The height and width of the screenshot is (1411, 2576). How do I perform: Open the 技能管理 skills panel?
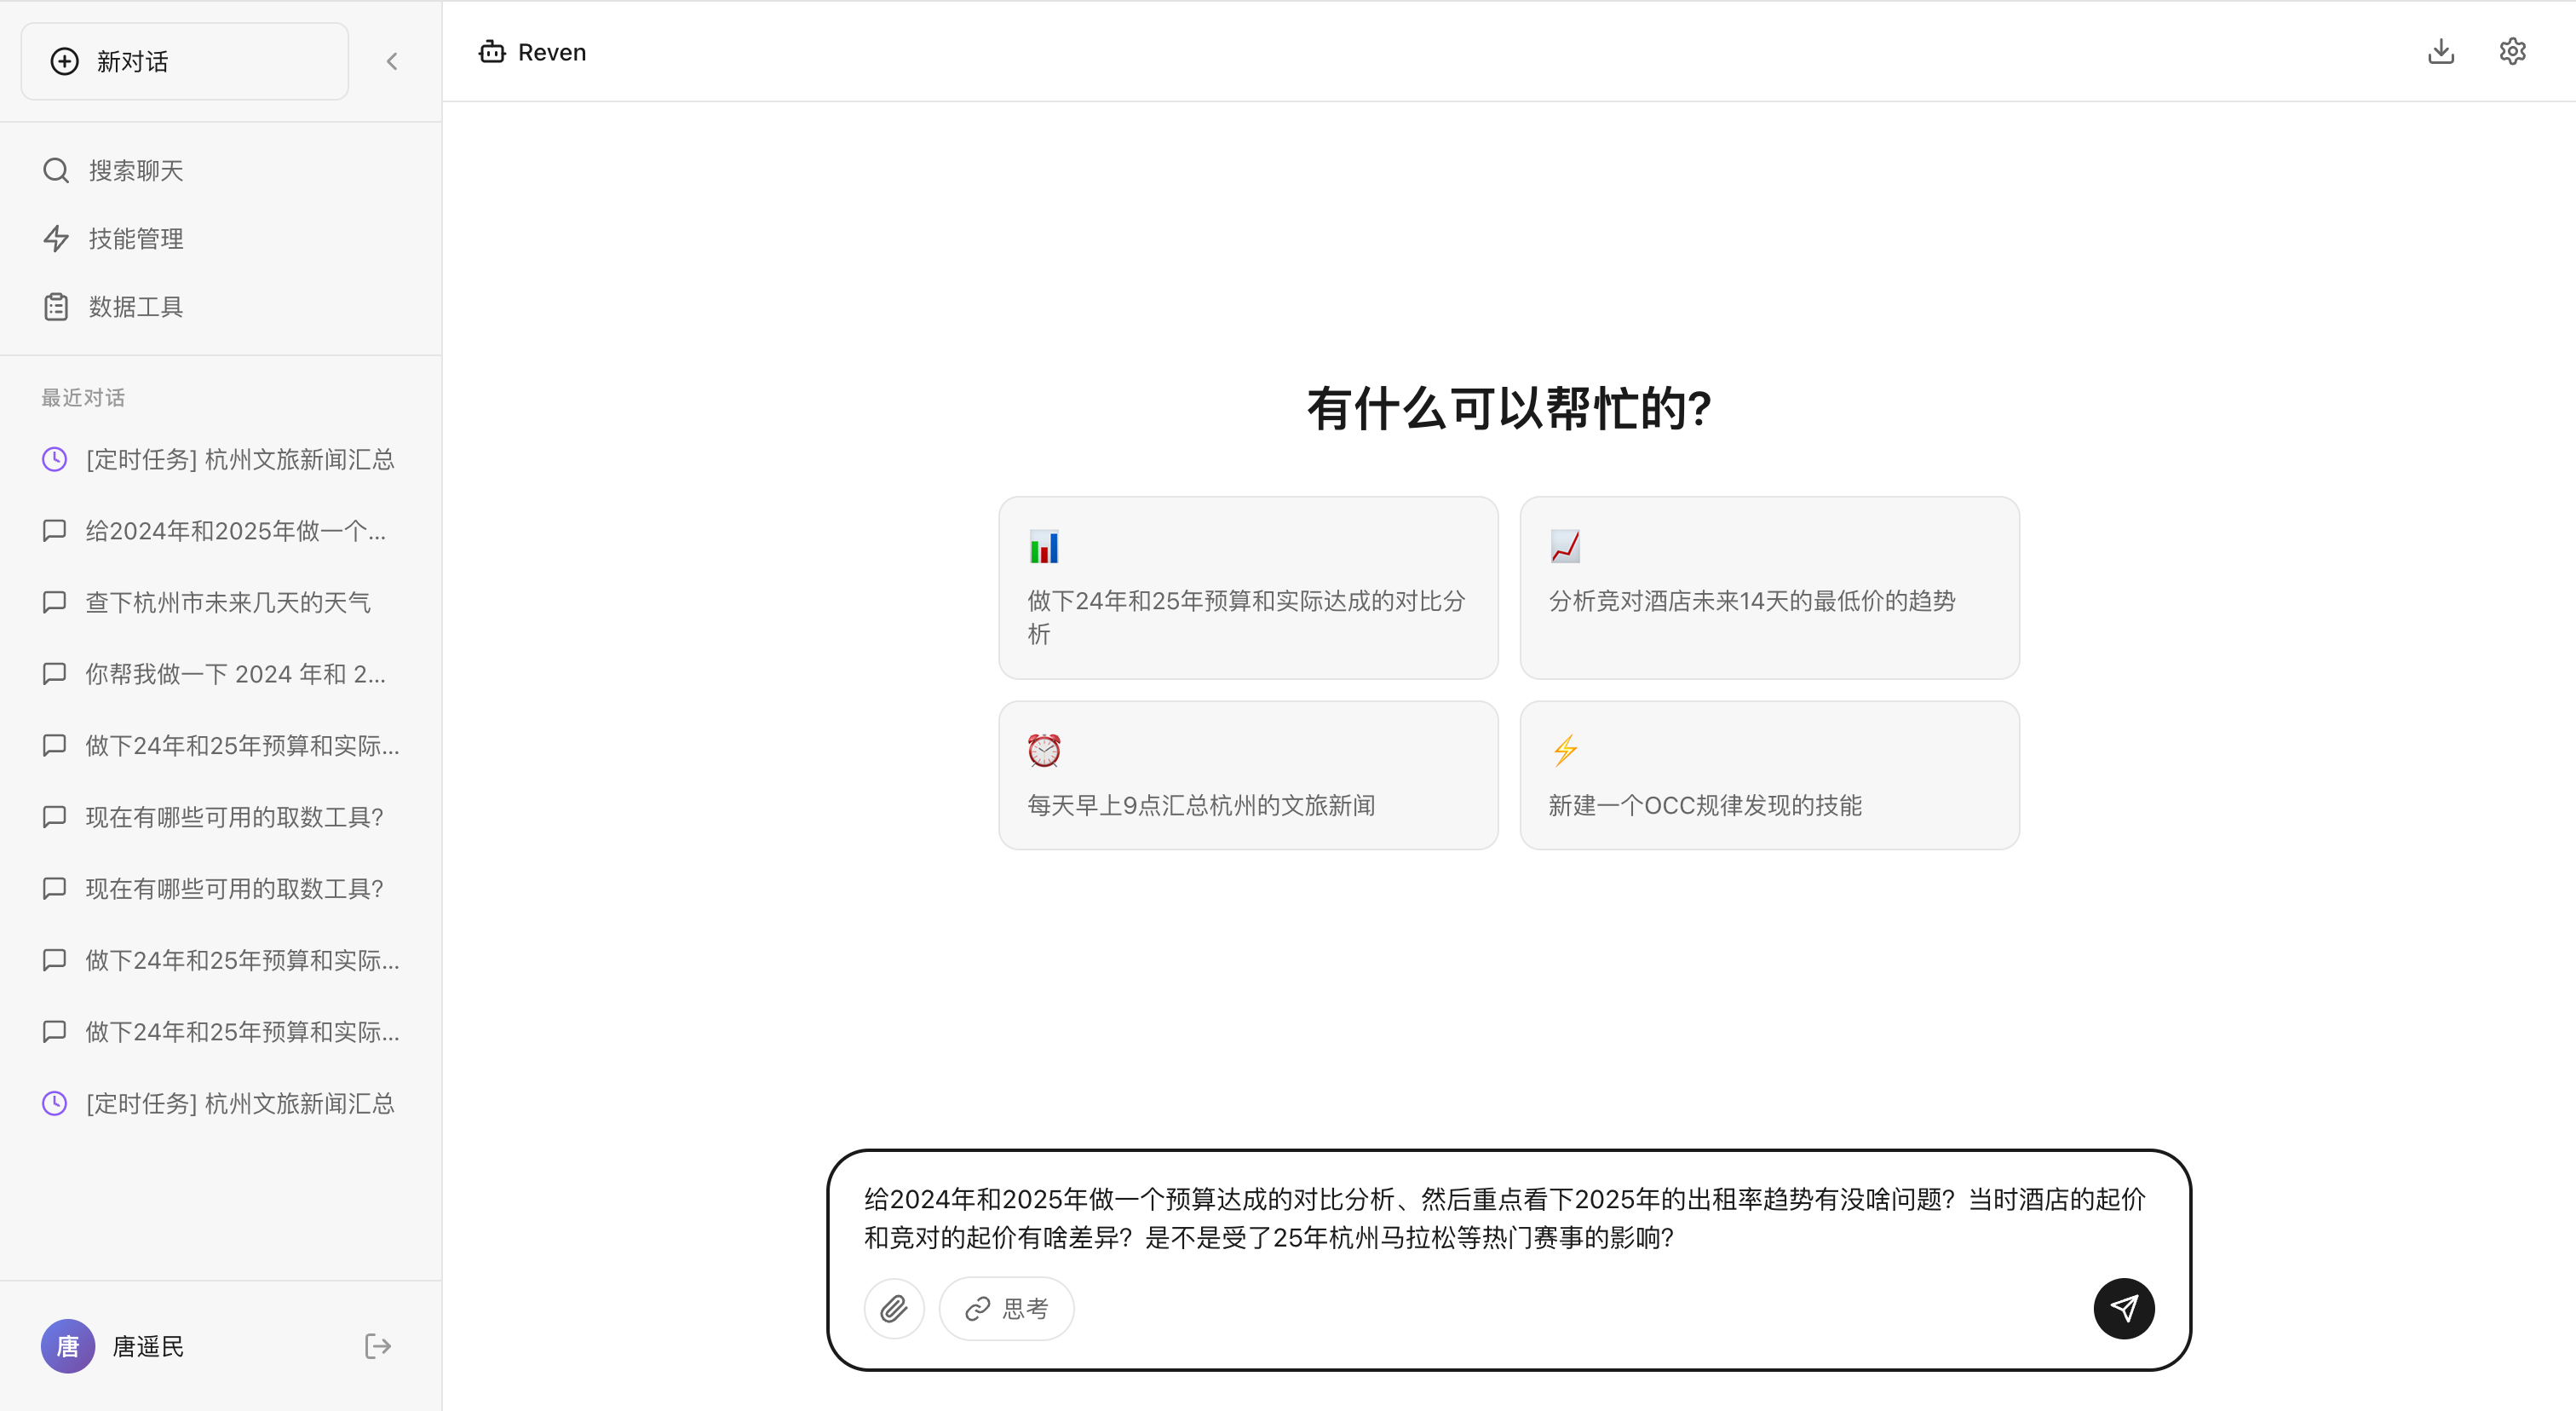134,239
